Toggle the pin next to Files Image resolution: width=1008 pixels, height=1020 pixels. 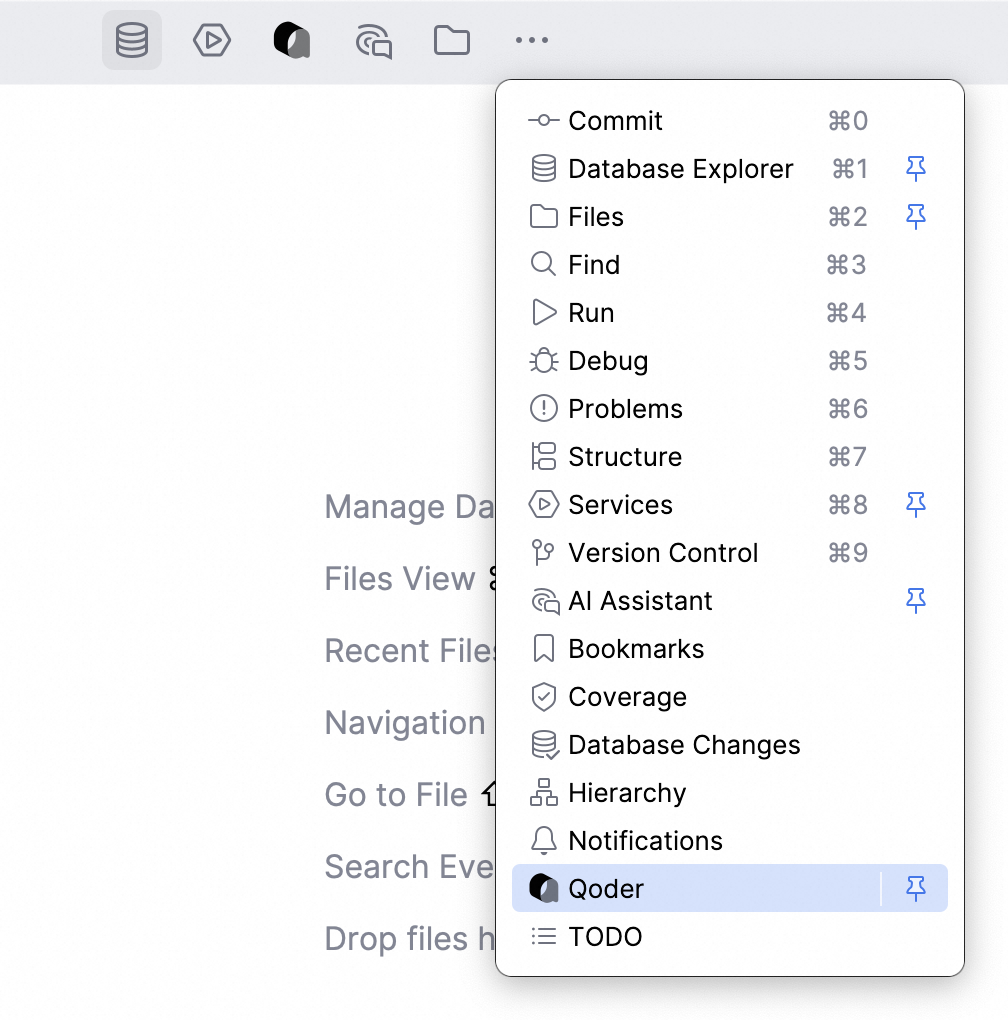point(916,217)
